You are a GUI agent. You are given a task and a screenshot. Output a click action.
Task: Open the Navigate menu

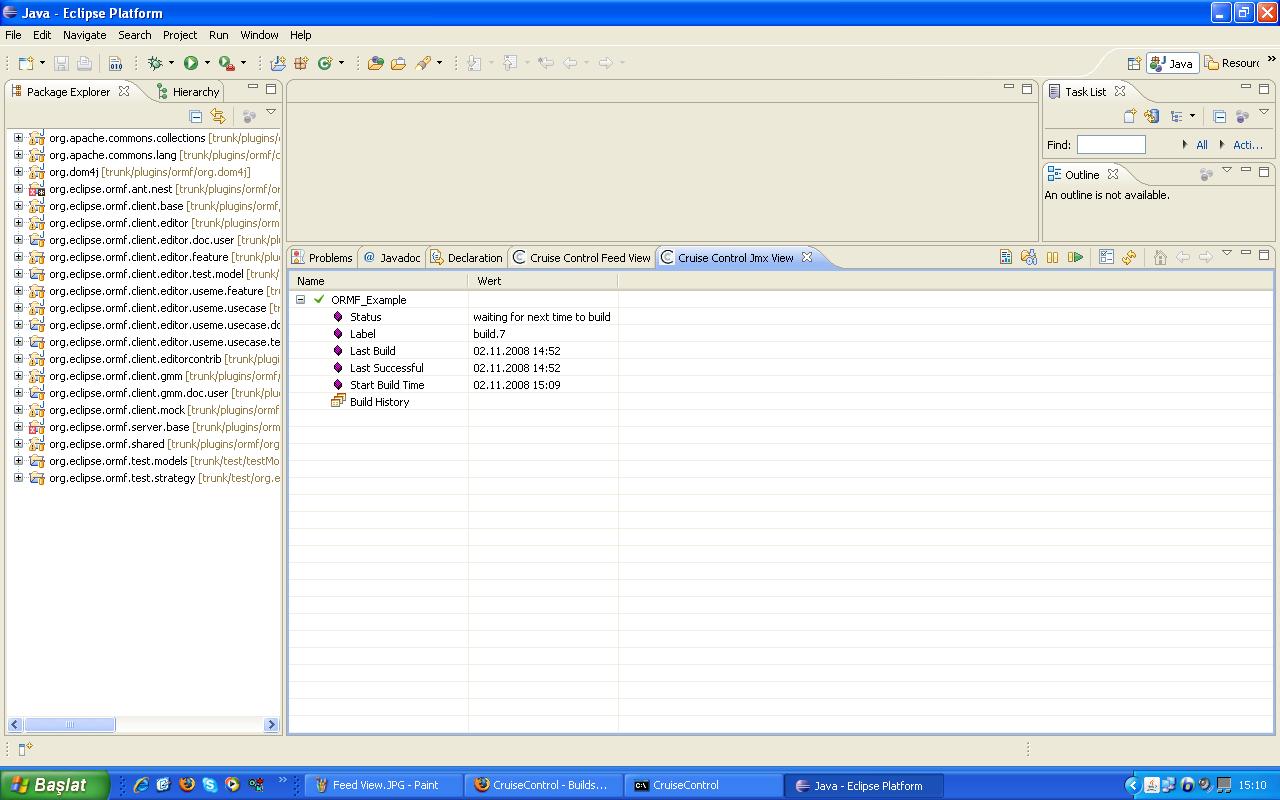pyautogui.click(x=84, y=35)
